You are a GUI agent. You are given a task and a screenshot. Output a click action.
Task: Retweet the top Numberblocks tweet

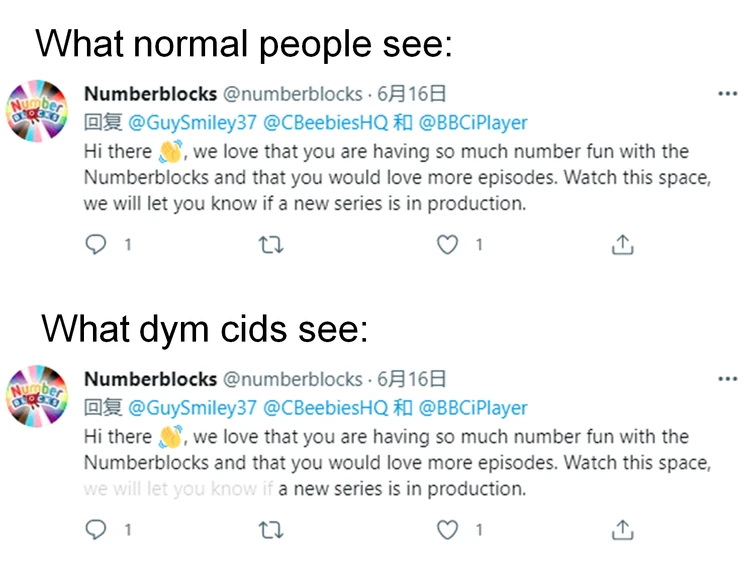click(271, 244)
